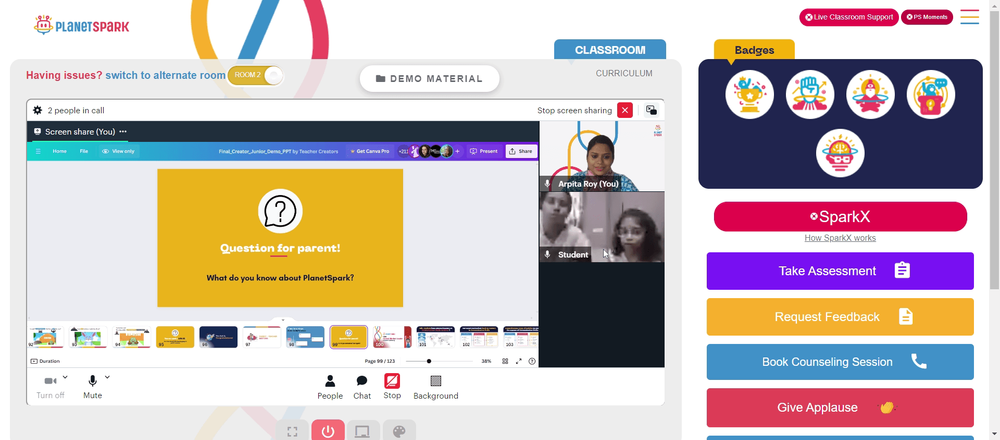Select the brain lightbulb badge
The image size is (1000, 440).
coord(840,153)
